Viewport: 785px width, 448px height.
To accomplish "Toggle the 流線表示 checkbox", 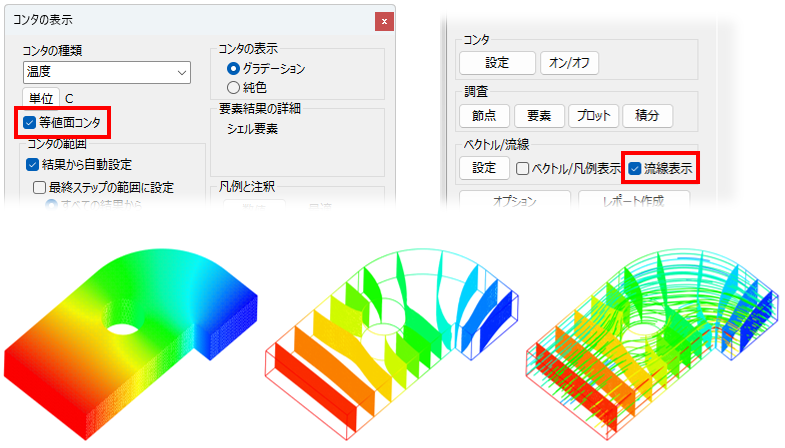I will click(635, 168).
